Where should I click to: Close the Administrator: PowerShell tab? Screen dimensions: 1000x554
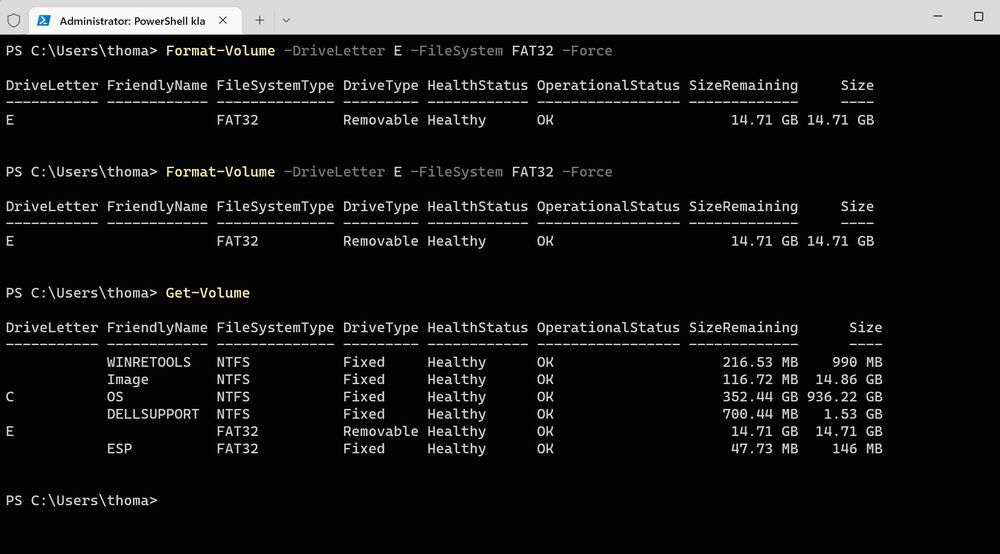(x=223, y=20)
